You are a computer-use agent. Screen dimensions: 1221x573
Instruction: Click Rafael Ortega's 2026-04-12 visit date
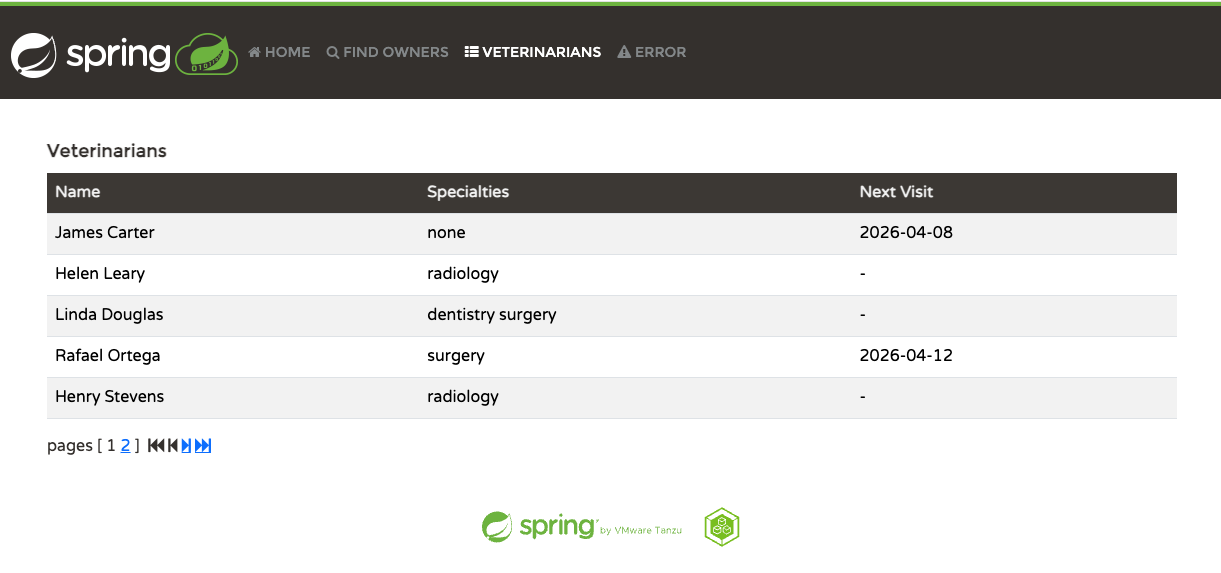[x=906, y=356]
